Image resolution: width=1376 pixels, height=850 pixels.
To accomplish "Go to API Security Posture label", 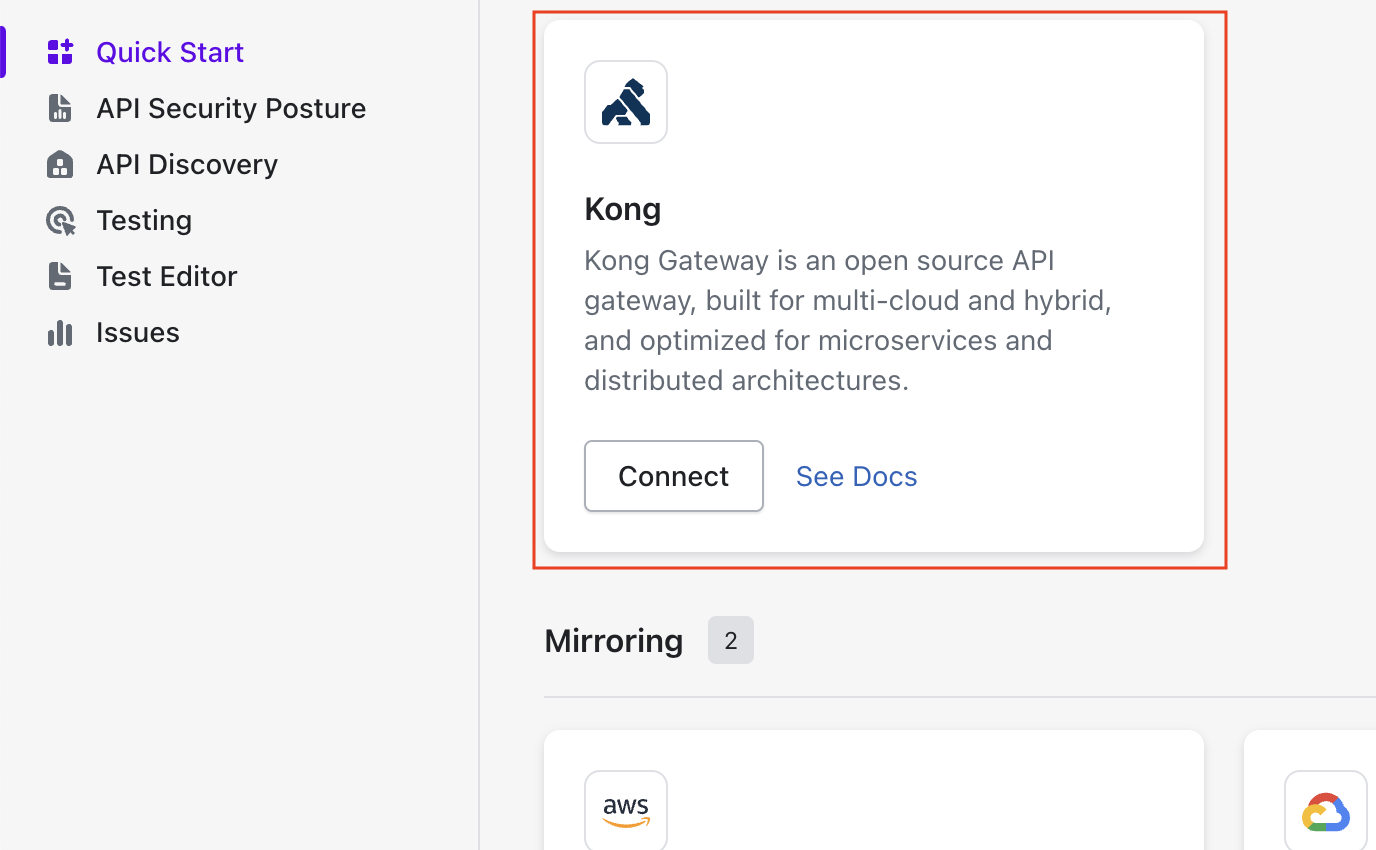I will click(x=231, y=108).
